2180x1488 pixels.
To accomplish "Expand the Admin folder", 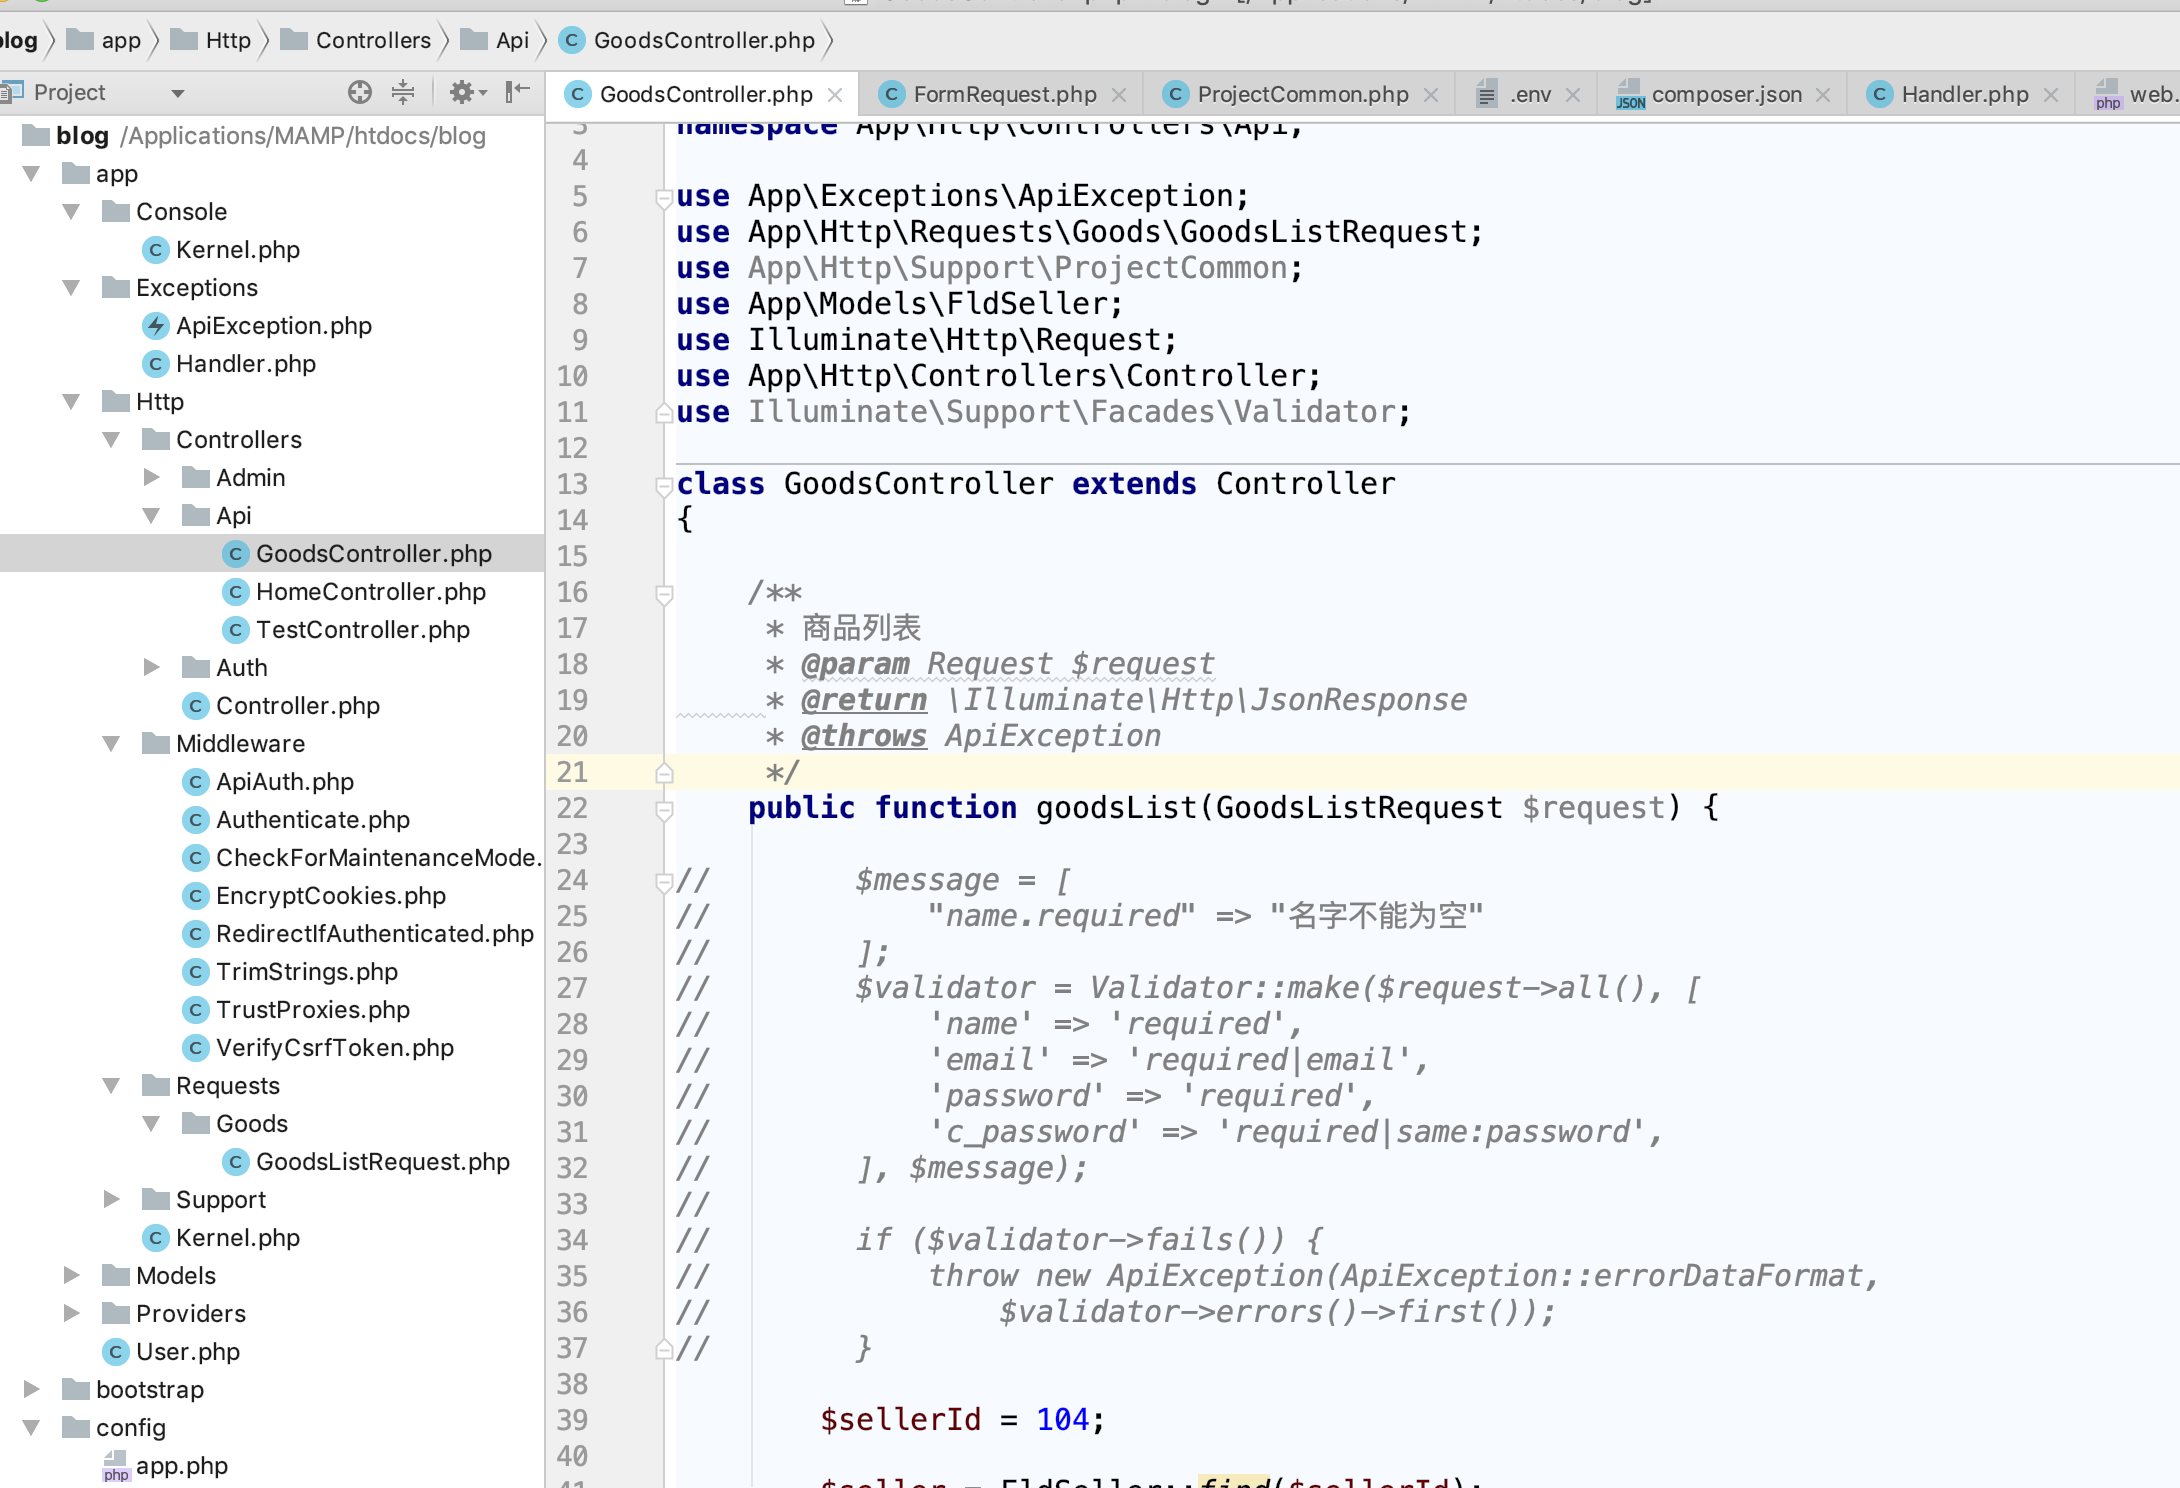I will [x=151, y=478].
